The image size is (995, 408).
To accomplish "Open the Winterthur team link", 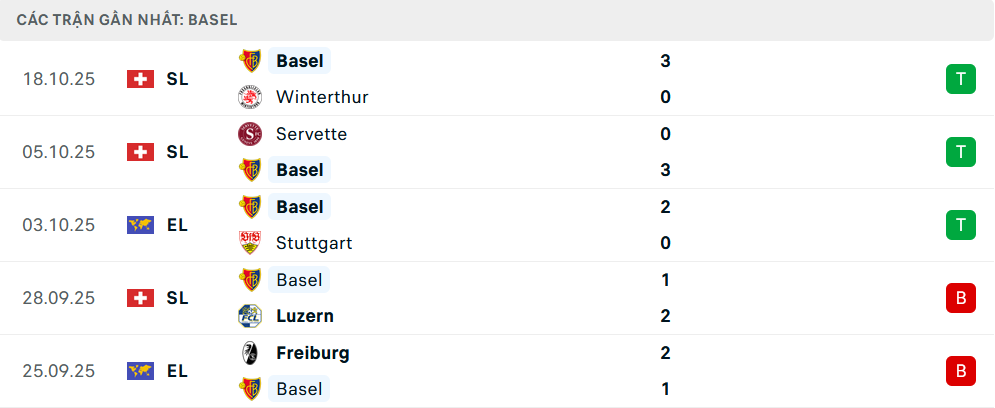I will click(322, 97).
